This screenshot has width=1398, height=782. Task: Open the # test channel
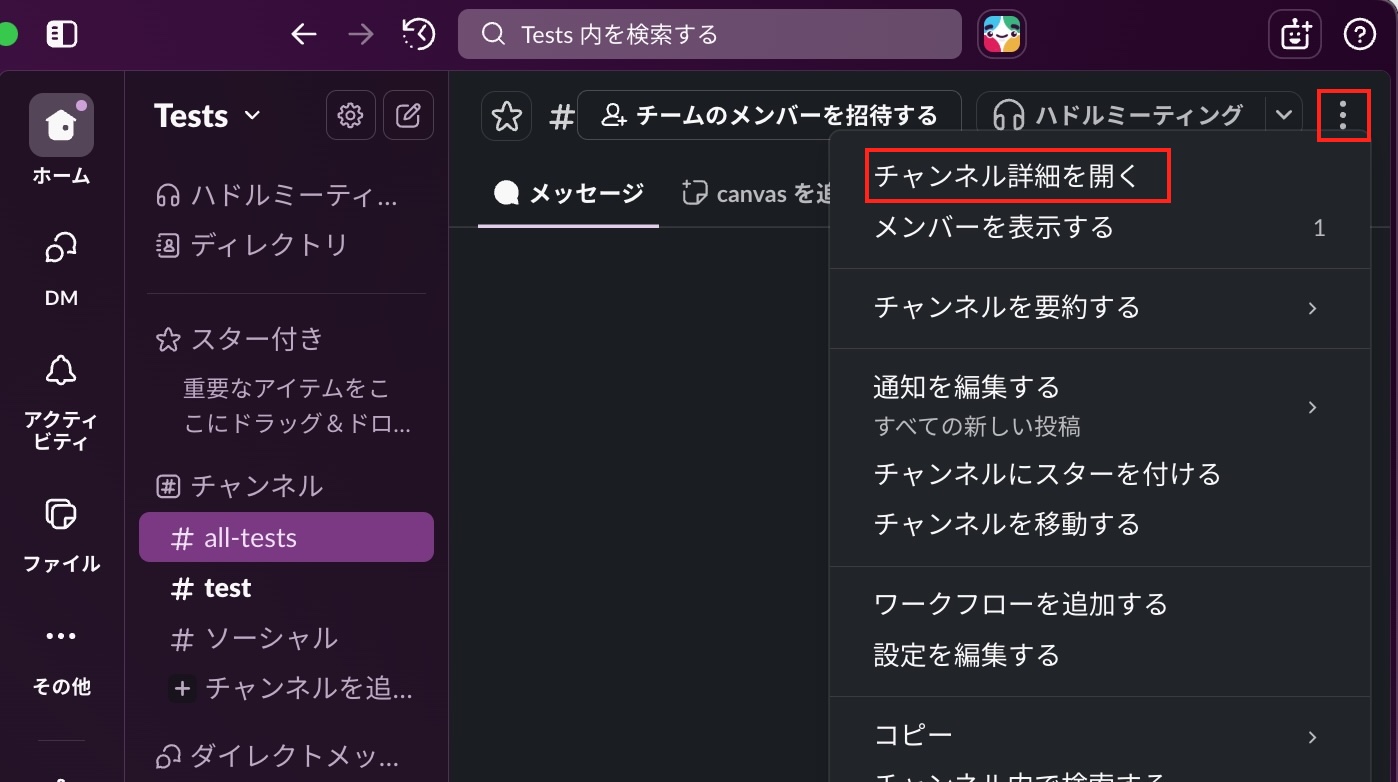pyautogui.click(x=227, y=588)
